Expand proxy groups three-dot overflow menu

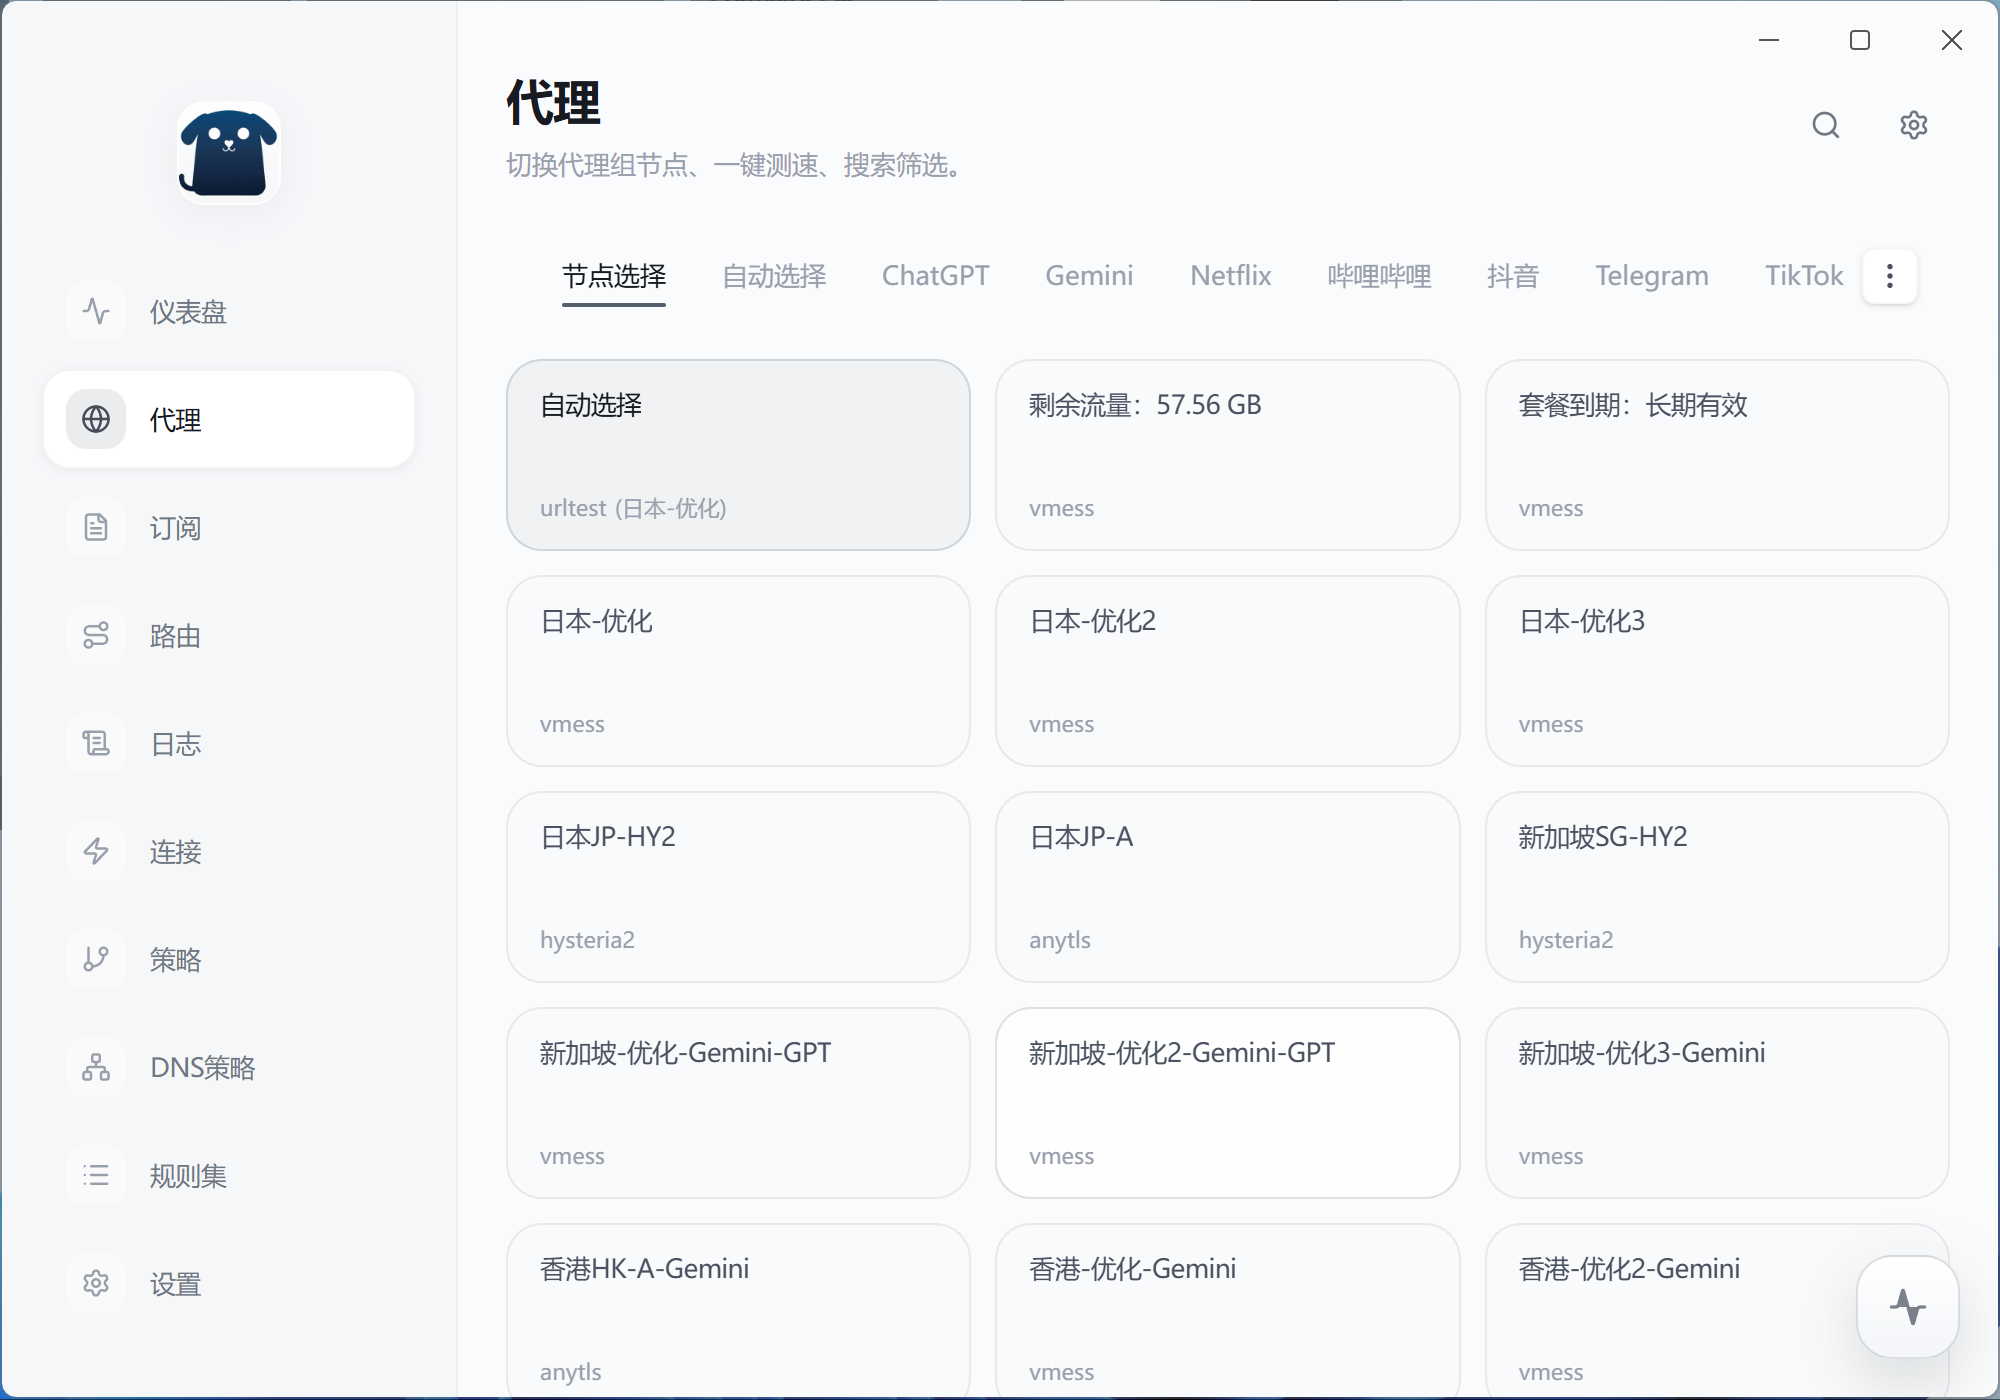[x=1889, y=276]
